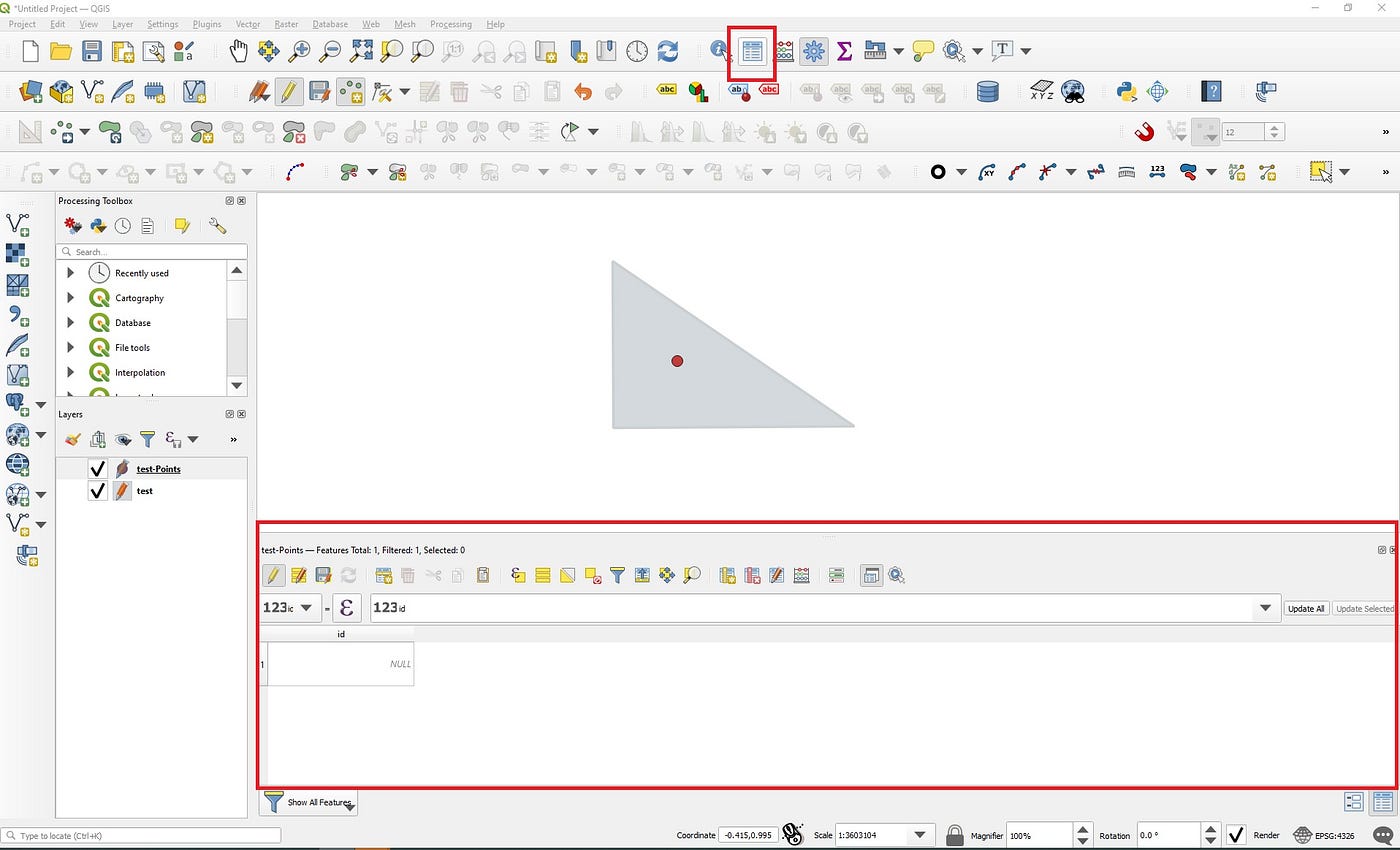Click the Zoom Out magnifier

330,50
